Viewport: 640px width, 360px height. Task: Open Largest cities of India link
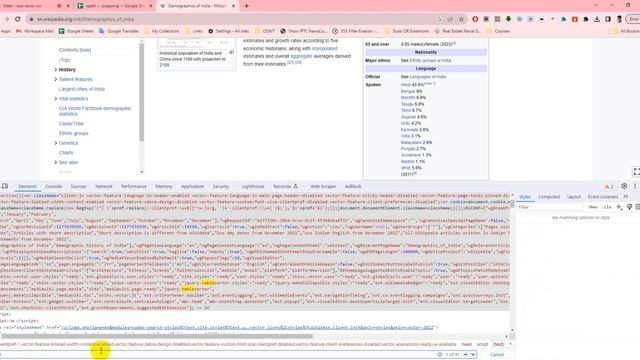(x=82, y=89)
